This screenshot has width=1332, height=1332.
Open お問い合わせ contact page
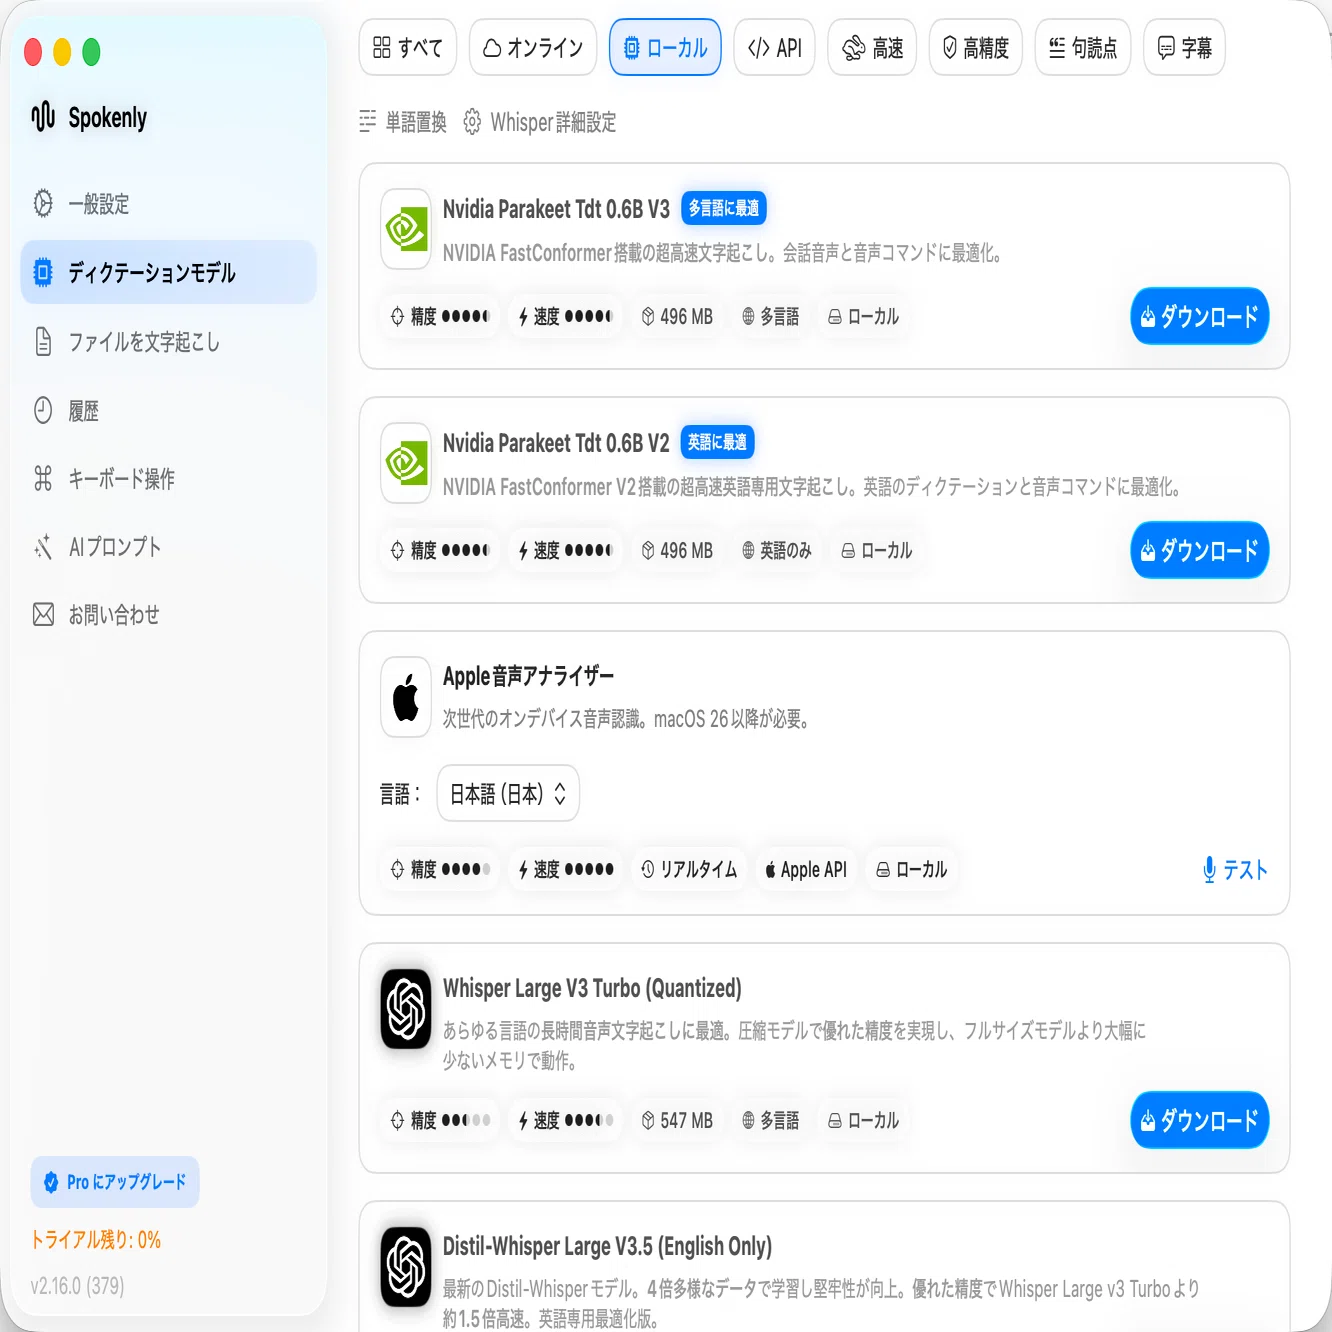pos(168,614)
